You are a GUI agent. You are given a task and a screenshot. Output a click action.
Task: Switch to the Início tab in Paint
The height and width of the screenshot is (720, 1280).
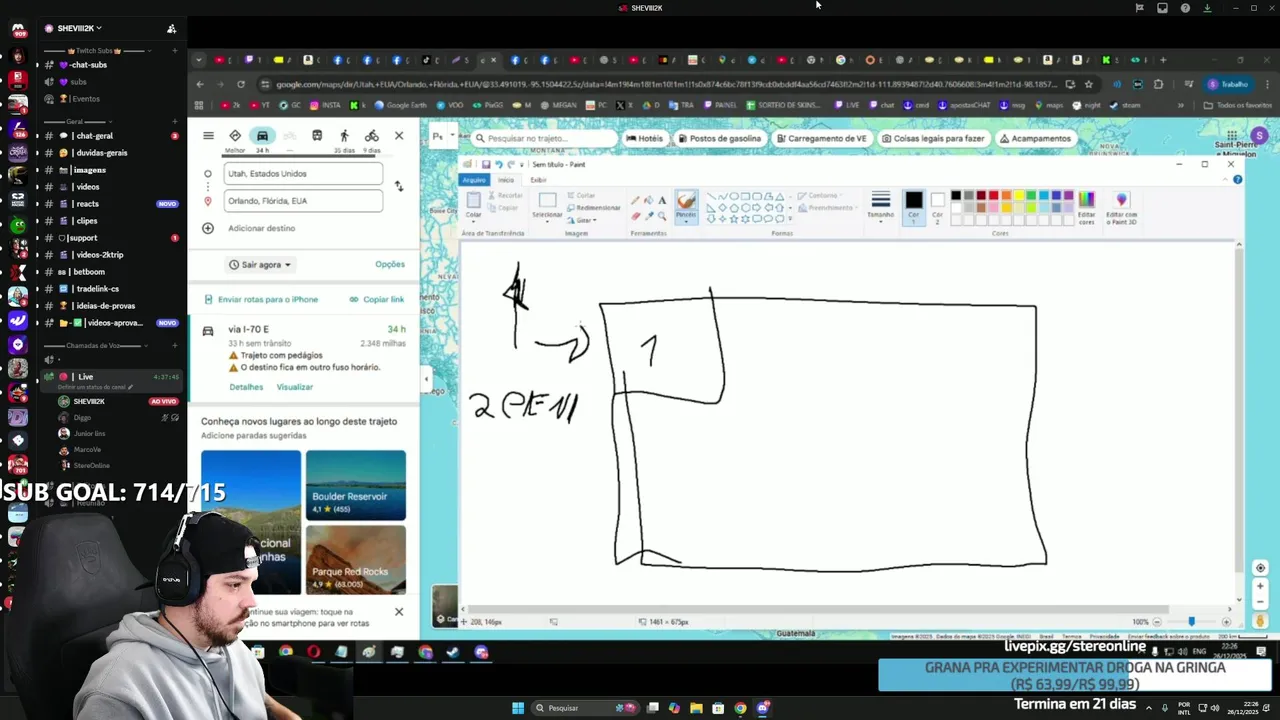[x=506, y=180]
